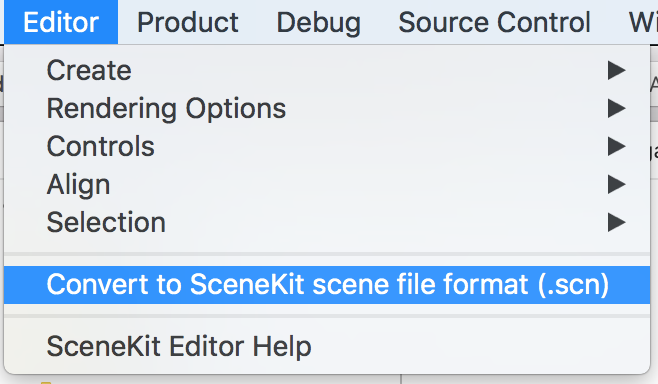Viewport: 658px width, 384px height.
Task: Select the Controls menu entry
Action: pyautogui.click(x=327, y=146)
